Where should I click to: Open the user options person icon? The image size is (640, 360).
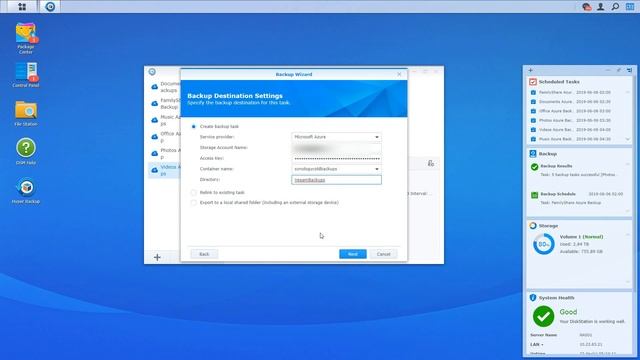tap(601, 7)
